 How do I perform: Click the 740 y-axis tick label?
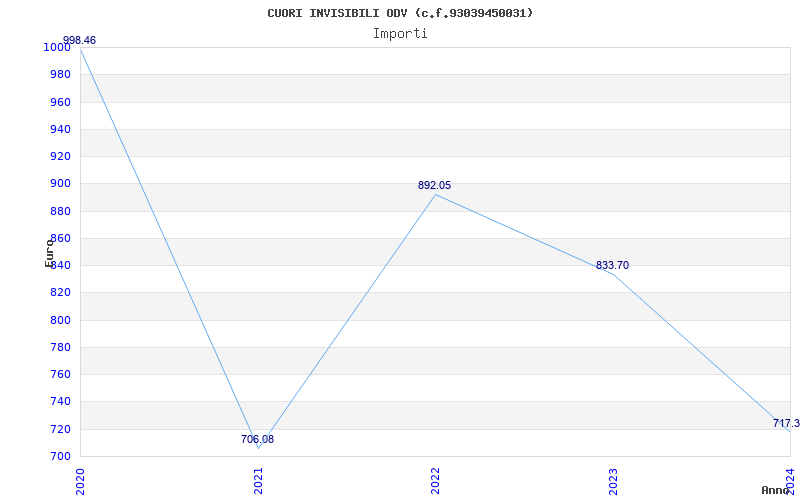click(59, 402)
